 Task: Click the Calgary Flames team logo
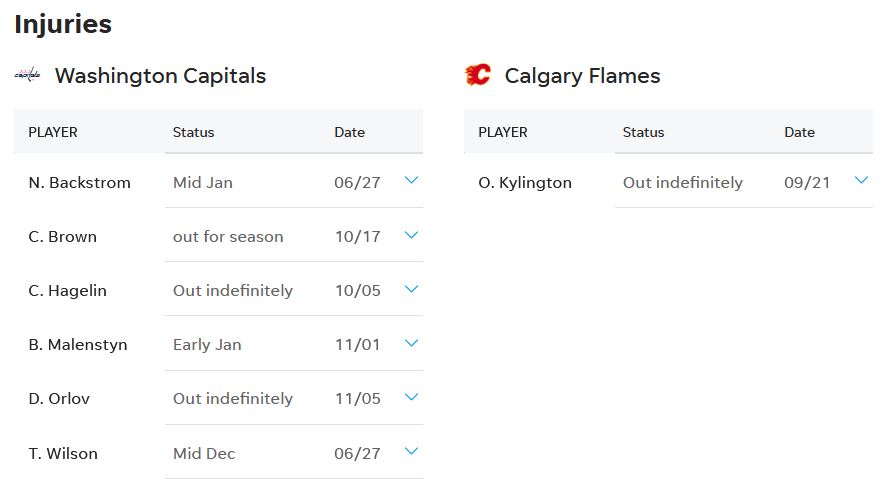pyautogui.click(x=477, y=74)
